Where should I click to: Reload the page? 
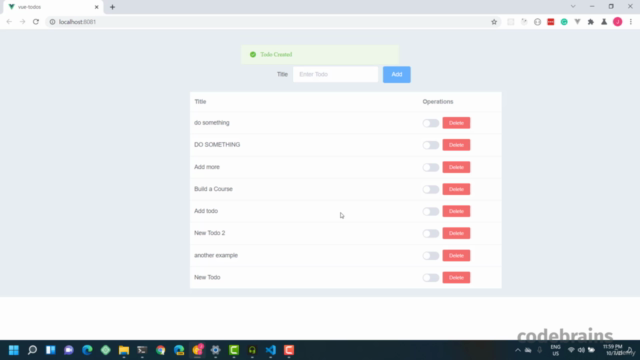click(36, 22)
